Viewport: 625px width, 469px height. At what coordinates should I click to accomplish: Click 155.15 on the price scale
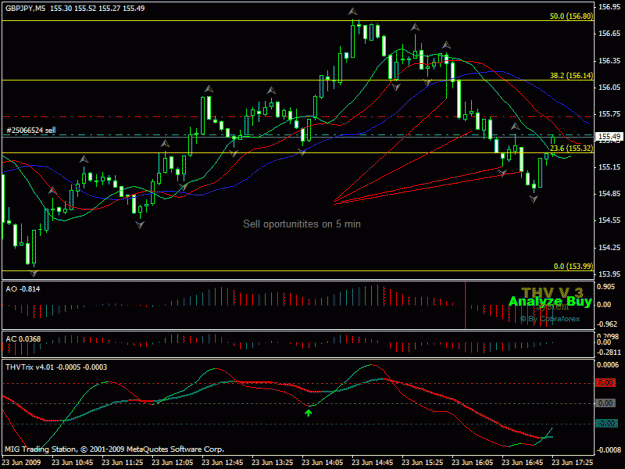click(x=609, y=167)
